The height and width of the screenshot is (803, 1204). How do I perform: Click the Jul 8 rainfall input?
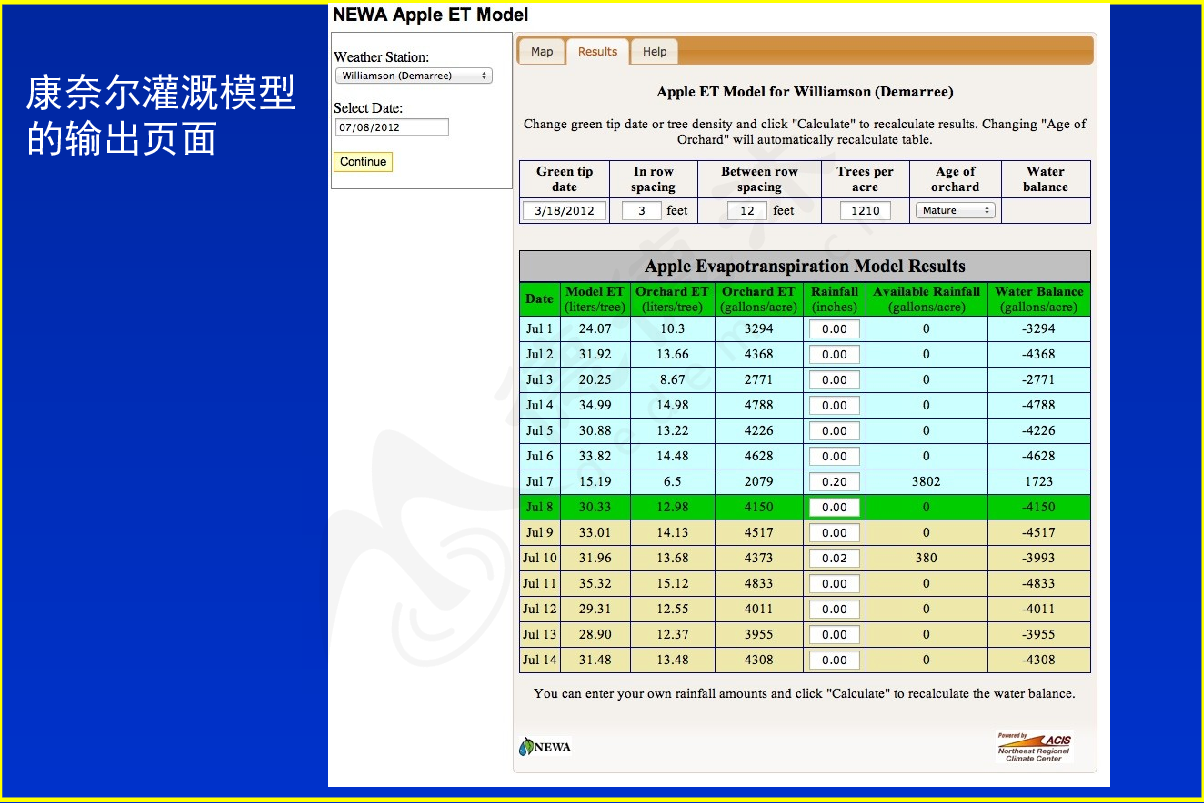(x=834, y=507)
